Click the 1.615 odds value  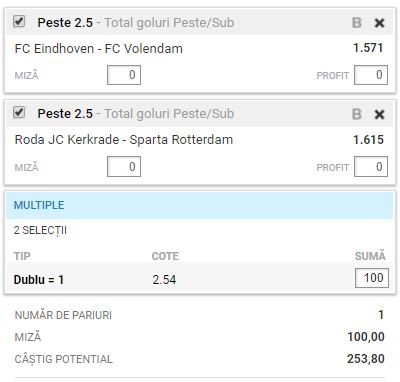click(368, 140)
